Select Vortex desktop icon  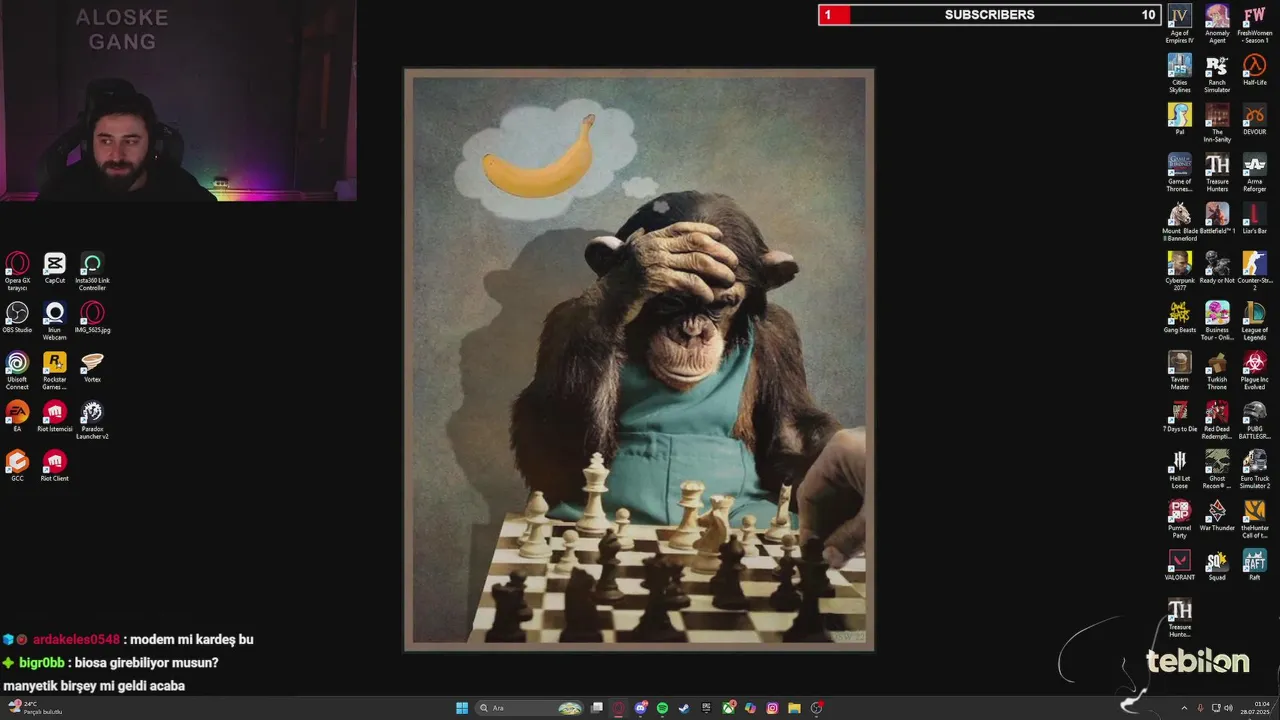[x=92, y=366]
